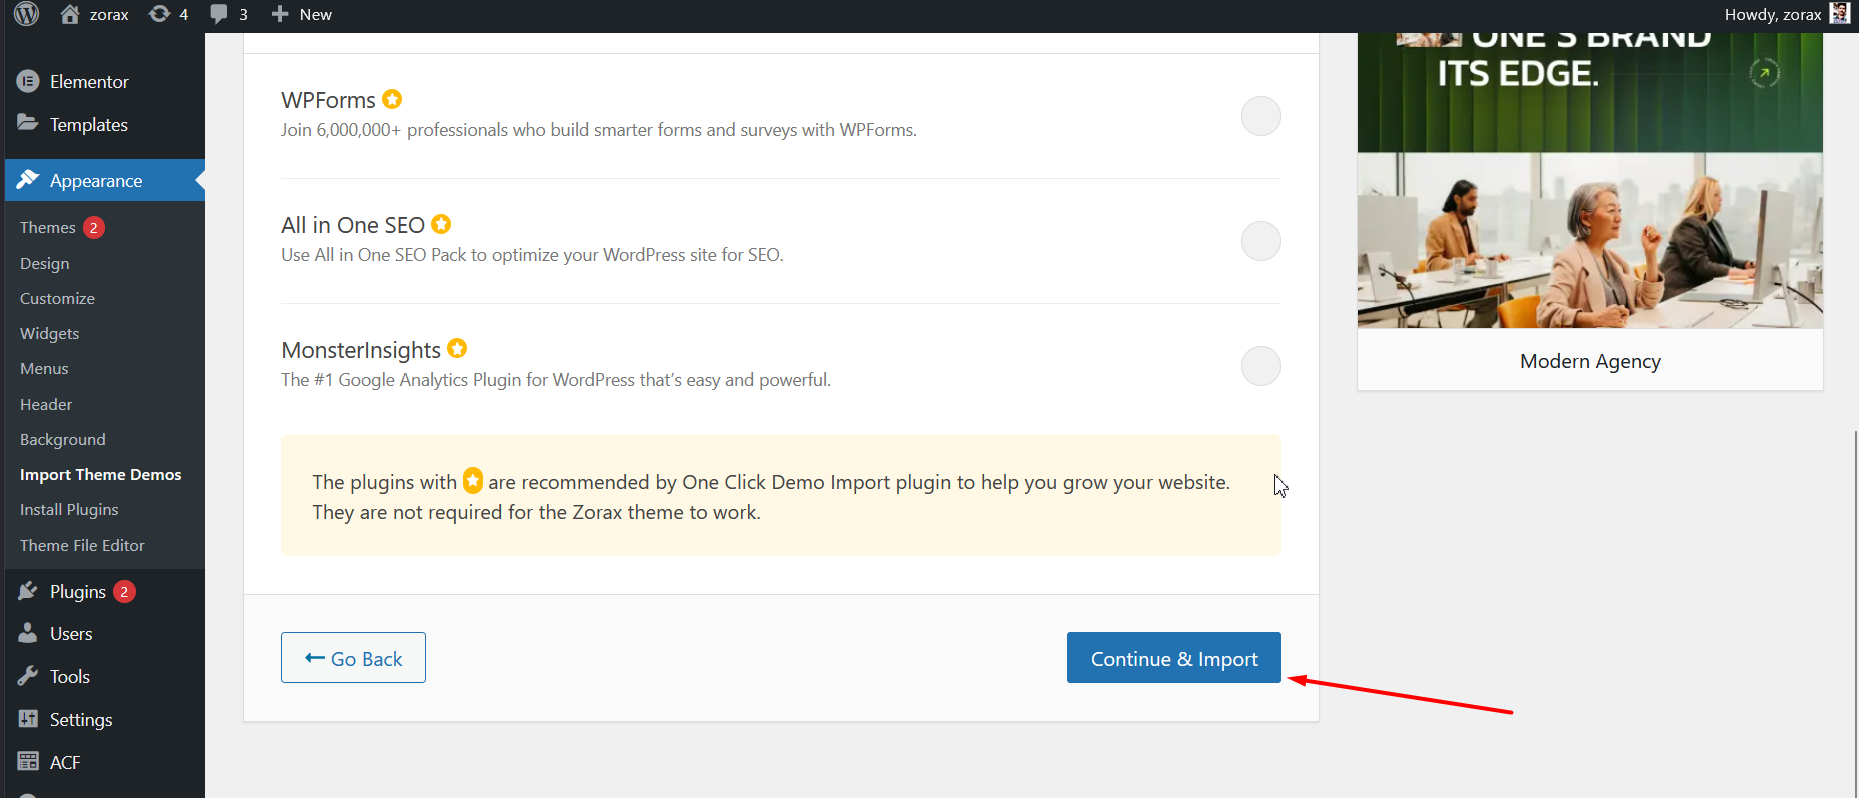Open the updates icon showing 4
1859x798 pixels.
point(159,14)
